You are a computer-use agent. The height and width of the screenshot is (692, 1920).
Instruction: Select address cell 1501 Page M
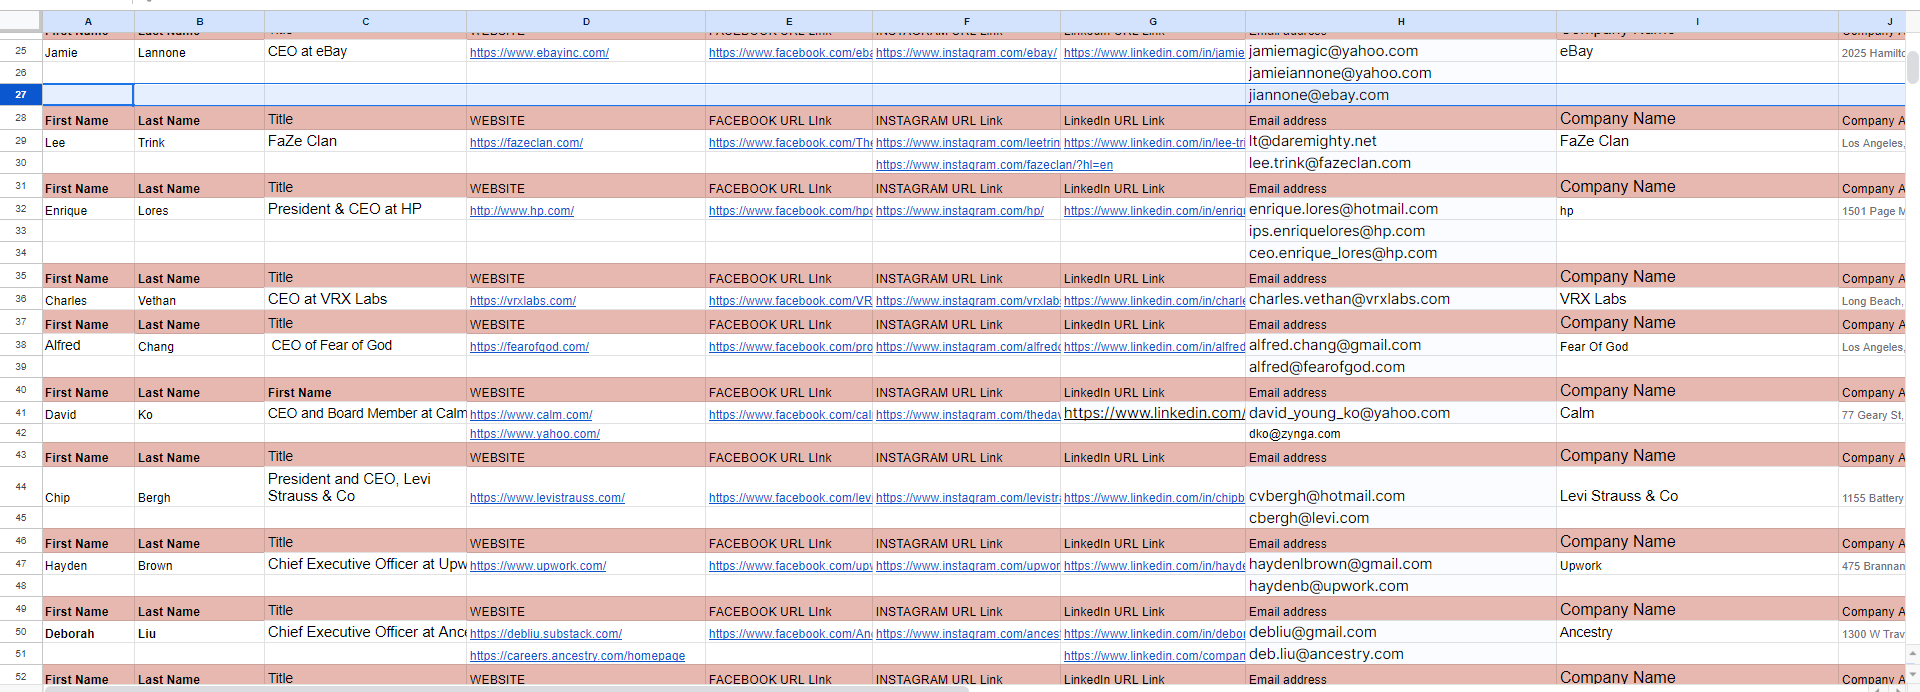click(x=1872, y=211)
